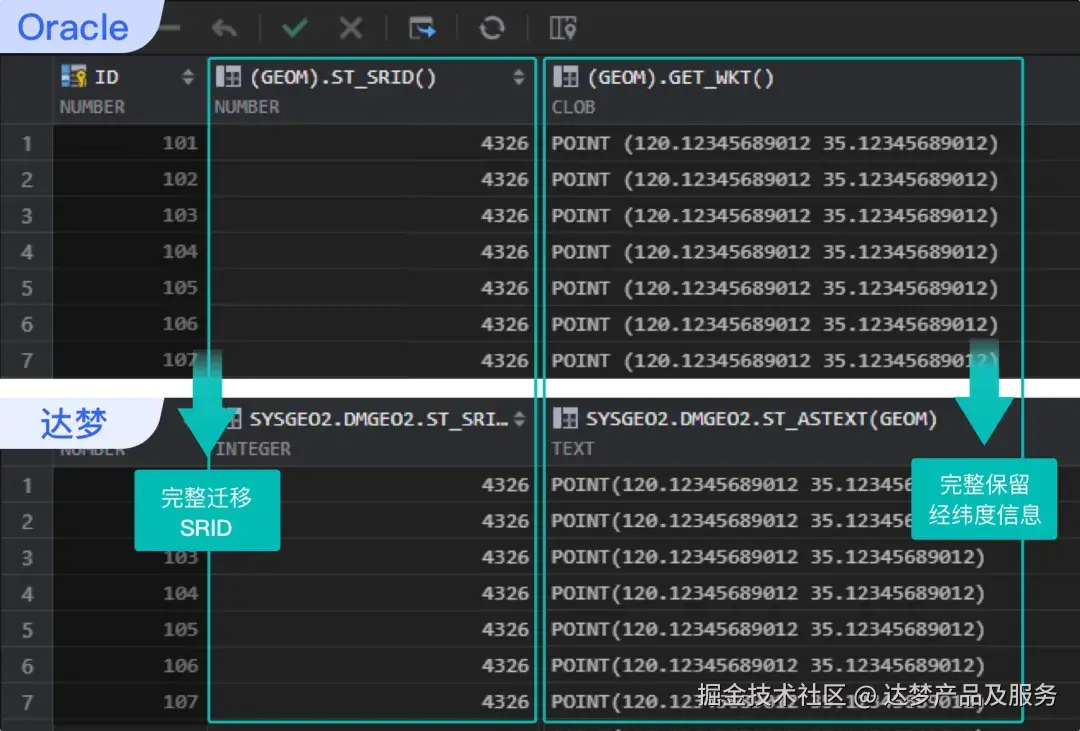The width and height of the screenshot is (1080, 731).
Task: Click ID cell 105 in 达梦 grid
Action: pos(130,630)
